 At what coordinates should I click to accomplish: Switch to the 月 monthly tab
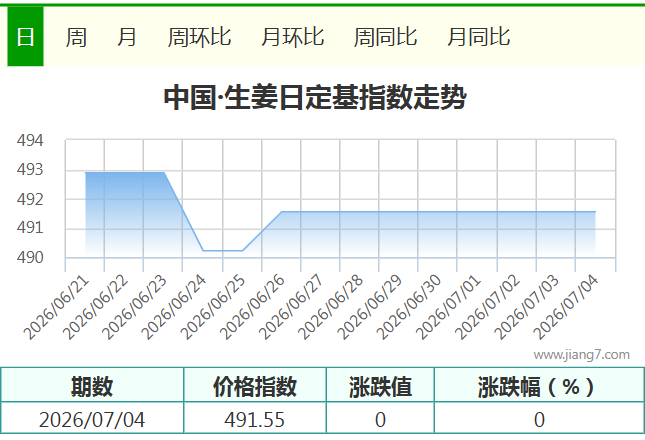(x=127, y=37)
